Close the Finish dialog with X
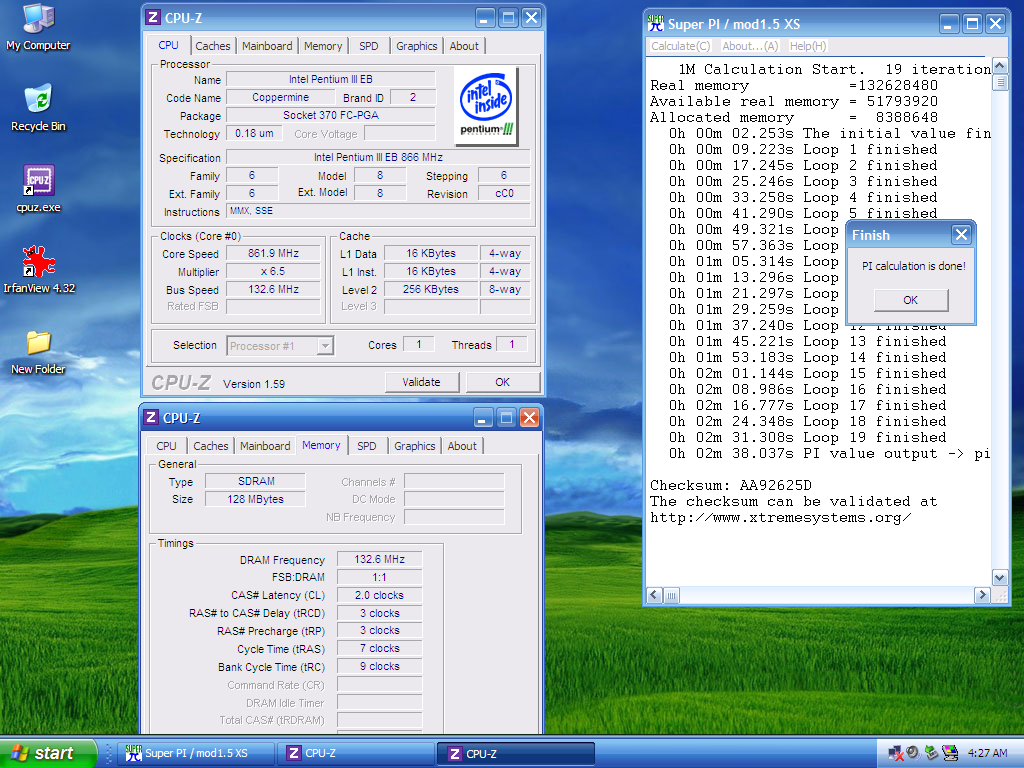The width and height of the screenshot is (1024, 768). (961, 234)
